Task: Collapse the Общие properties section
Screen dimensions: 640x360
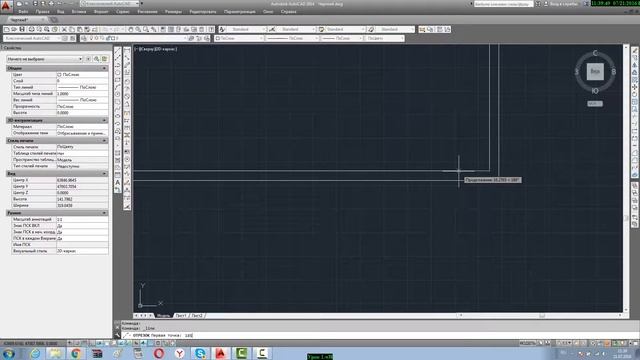Action: [104, 68]
